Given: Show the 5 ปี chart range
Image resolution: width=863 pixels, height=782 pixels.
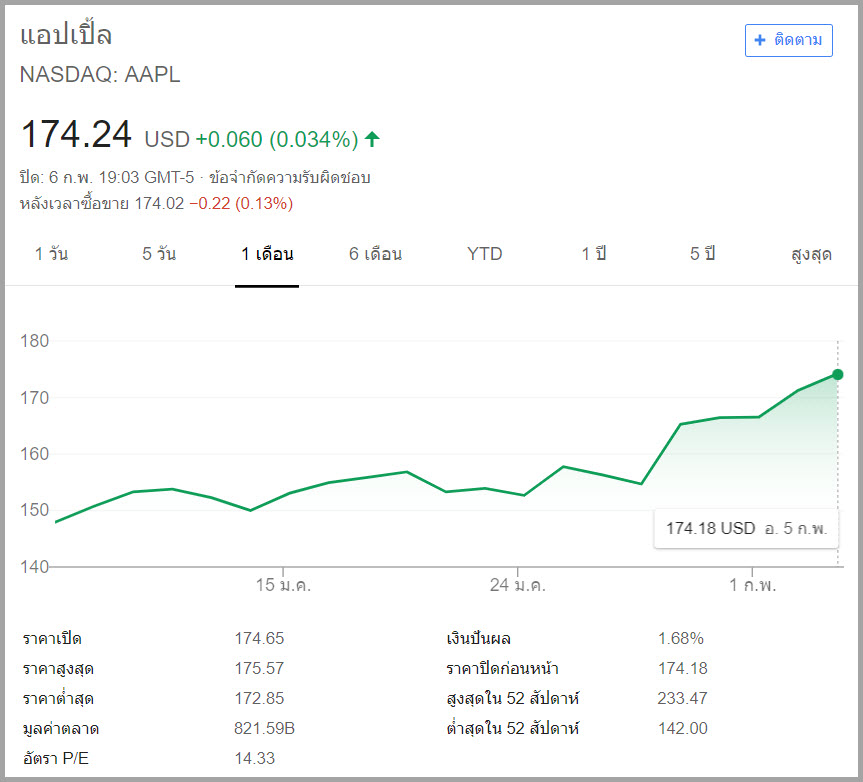Looking at the screenshot, I should tap(702, 254).
